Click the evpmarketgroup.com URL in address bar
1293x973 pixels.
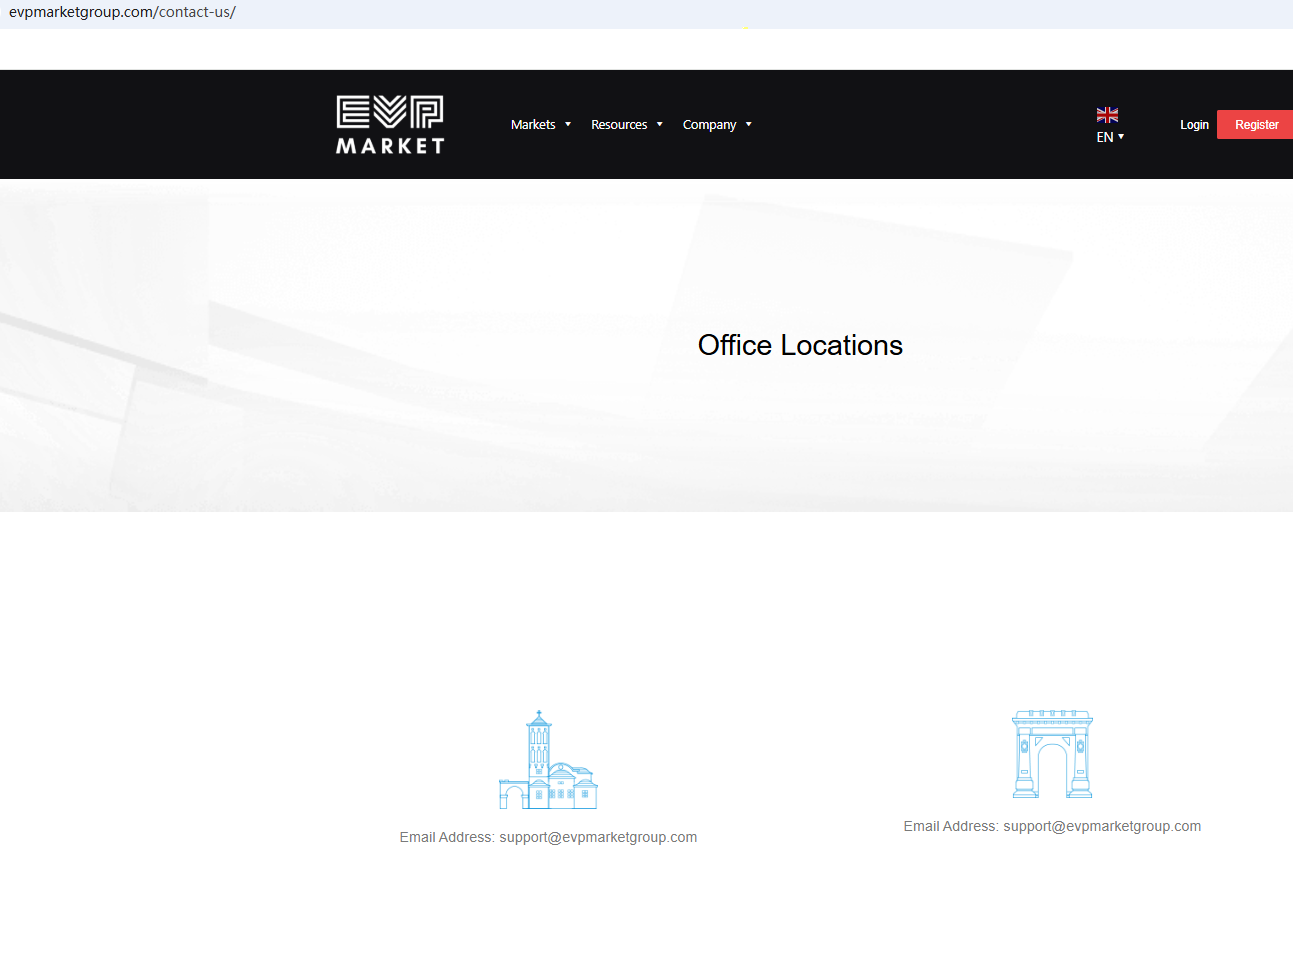[122, 12]
